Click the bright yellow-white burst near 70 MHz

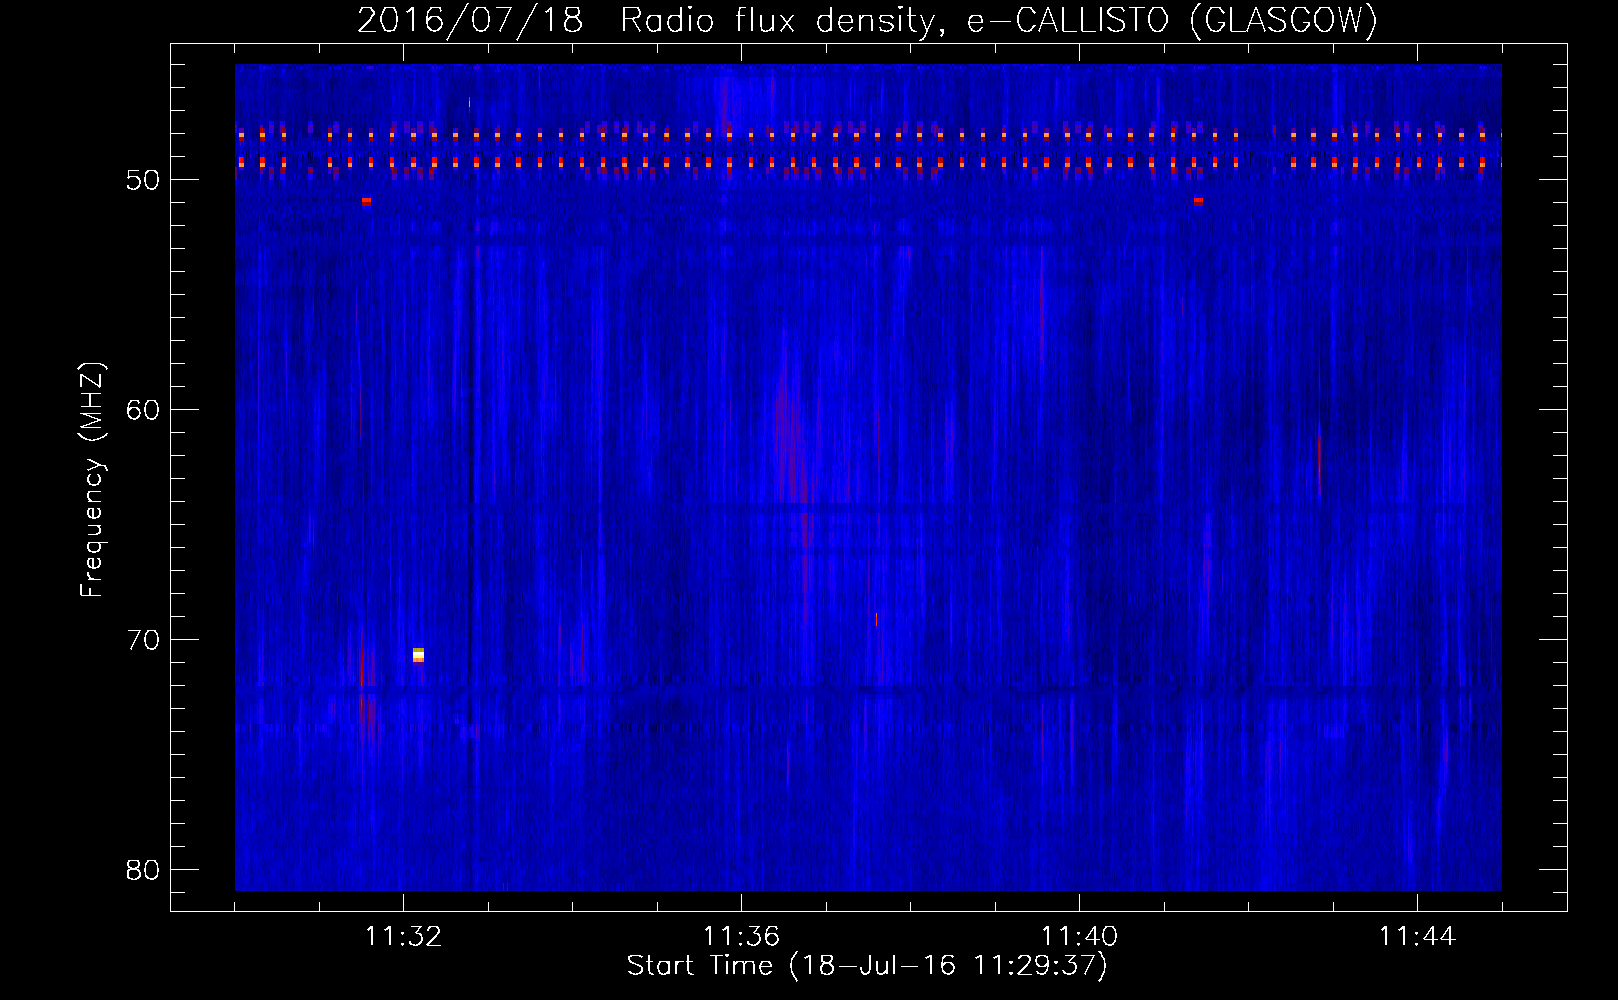coord(418,655)
